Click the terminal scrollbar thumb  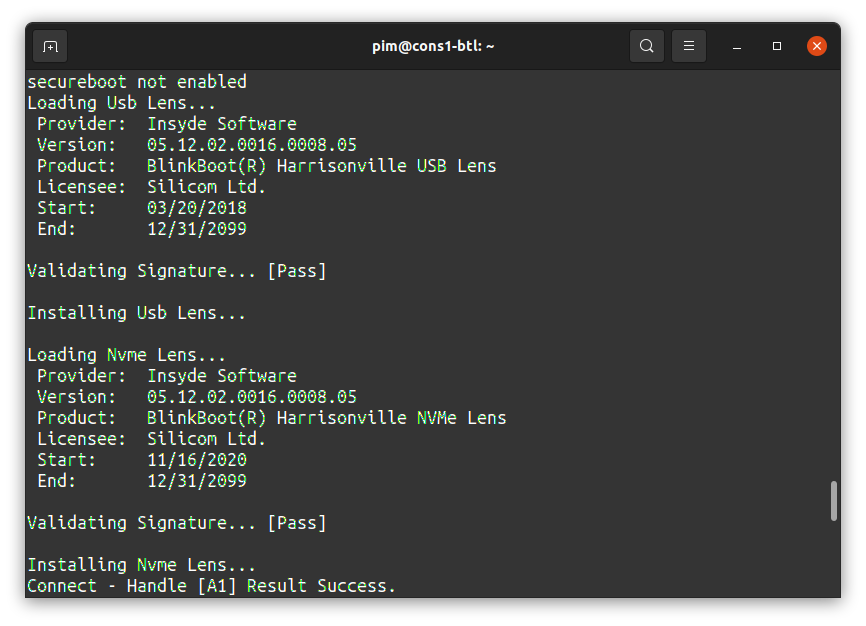[x=833, y=501]
